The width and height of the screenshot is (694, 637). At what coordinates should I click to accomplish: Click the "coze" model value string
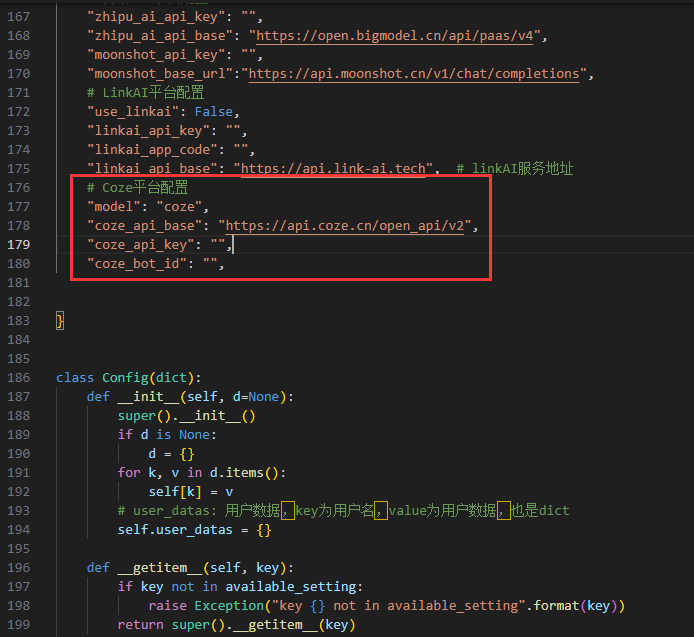pyautogui.click(x=179, y=206)
